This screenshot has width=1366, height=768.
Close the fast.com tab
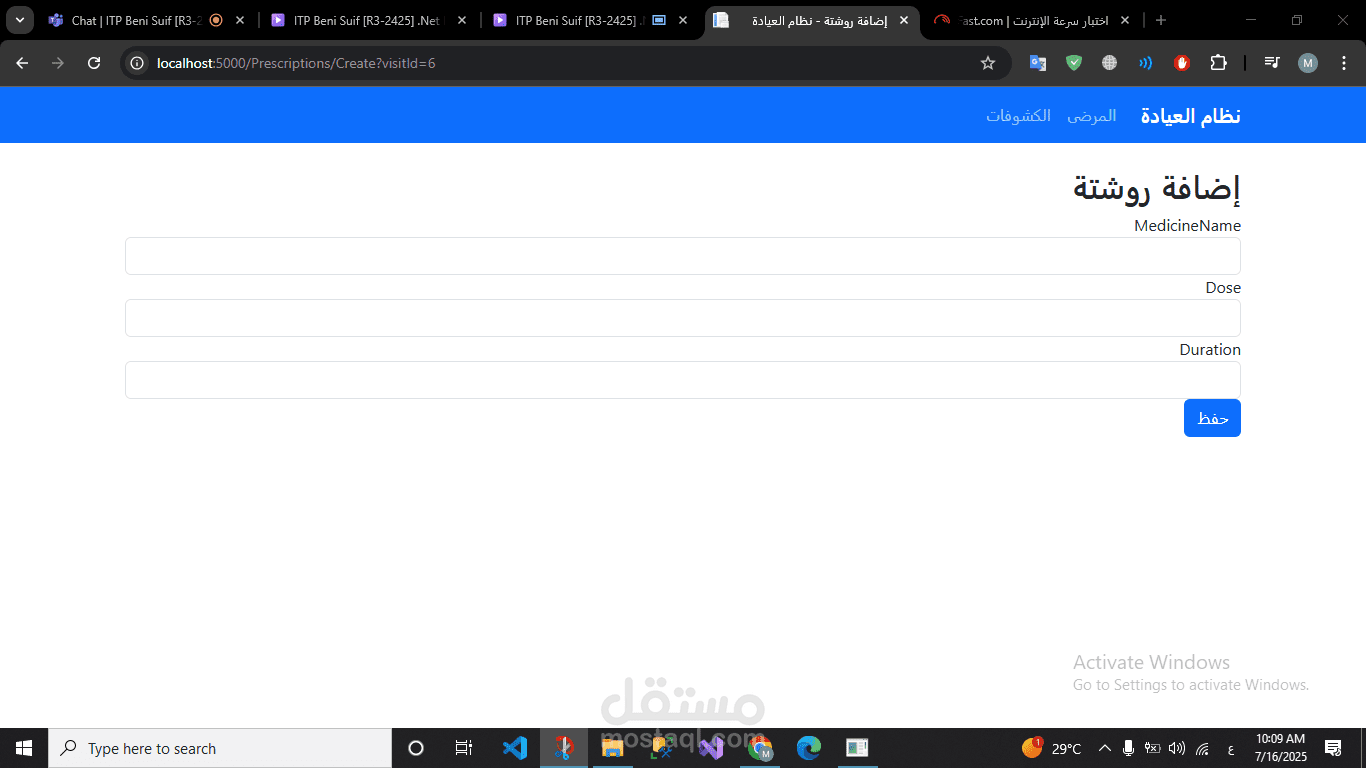coord(1125,20)
